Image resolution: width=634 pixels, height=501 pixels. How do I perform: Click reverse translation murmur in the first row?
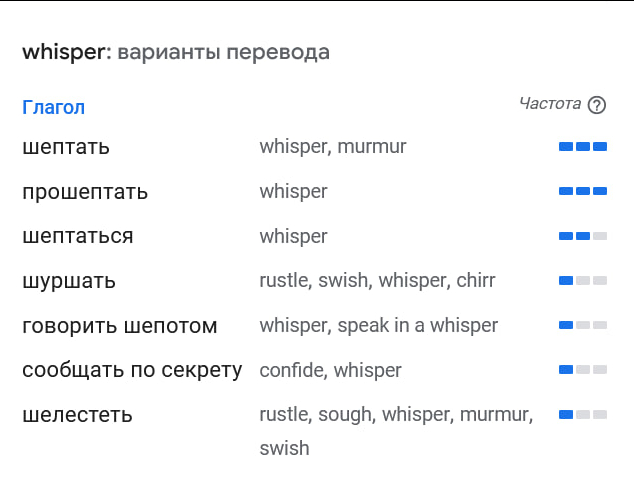(372, 146)
